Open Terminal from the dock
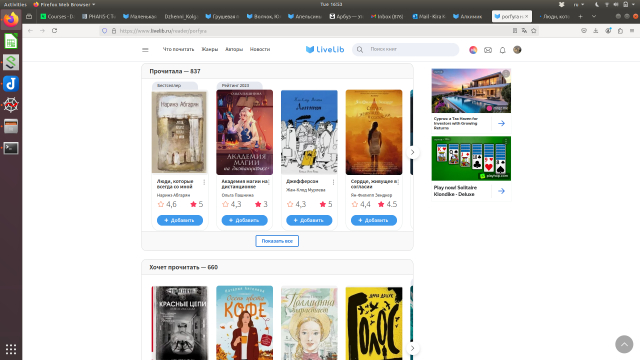Viewport: 640px width, 360px height. [x=11, y=148]
